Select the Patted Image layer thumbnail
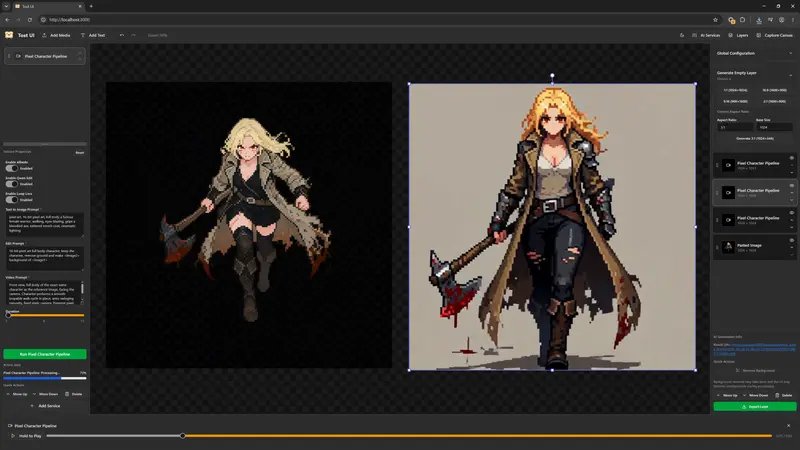 coord(729,247)
